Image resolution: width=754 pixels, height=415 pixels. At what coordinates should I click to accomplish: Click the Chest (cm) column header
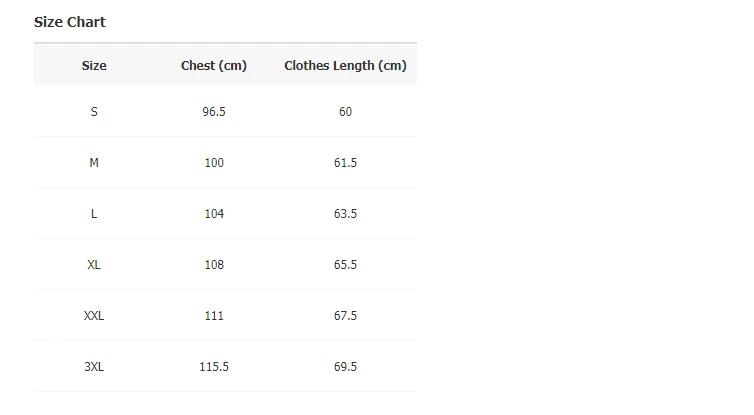tap(214, 66)
